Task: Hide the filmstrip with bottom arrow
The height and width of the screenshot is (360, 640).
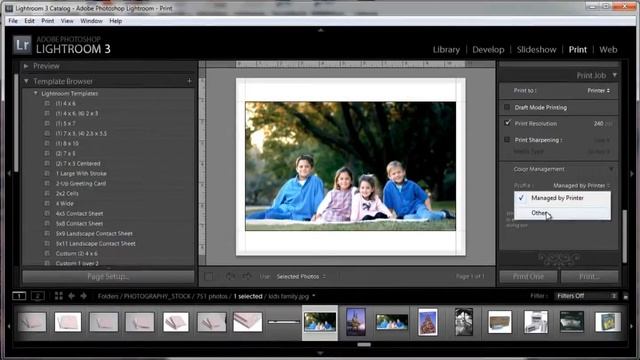Action: 320,353
